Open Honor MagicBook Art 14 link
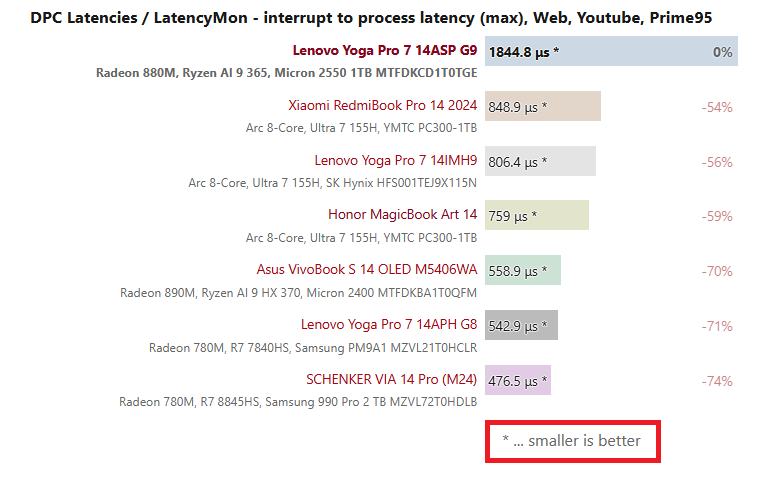Screen dimensions: 774x488 (x=403, y=215)
